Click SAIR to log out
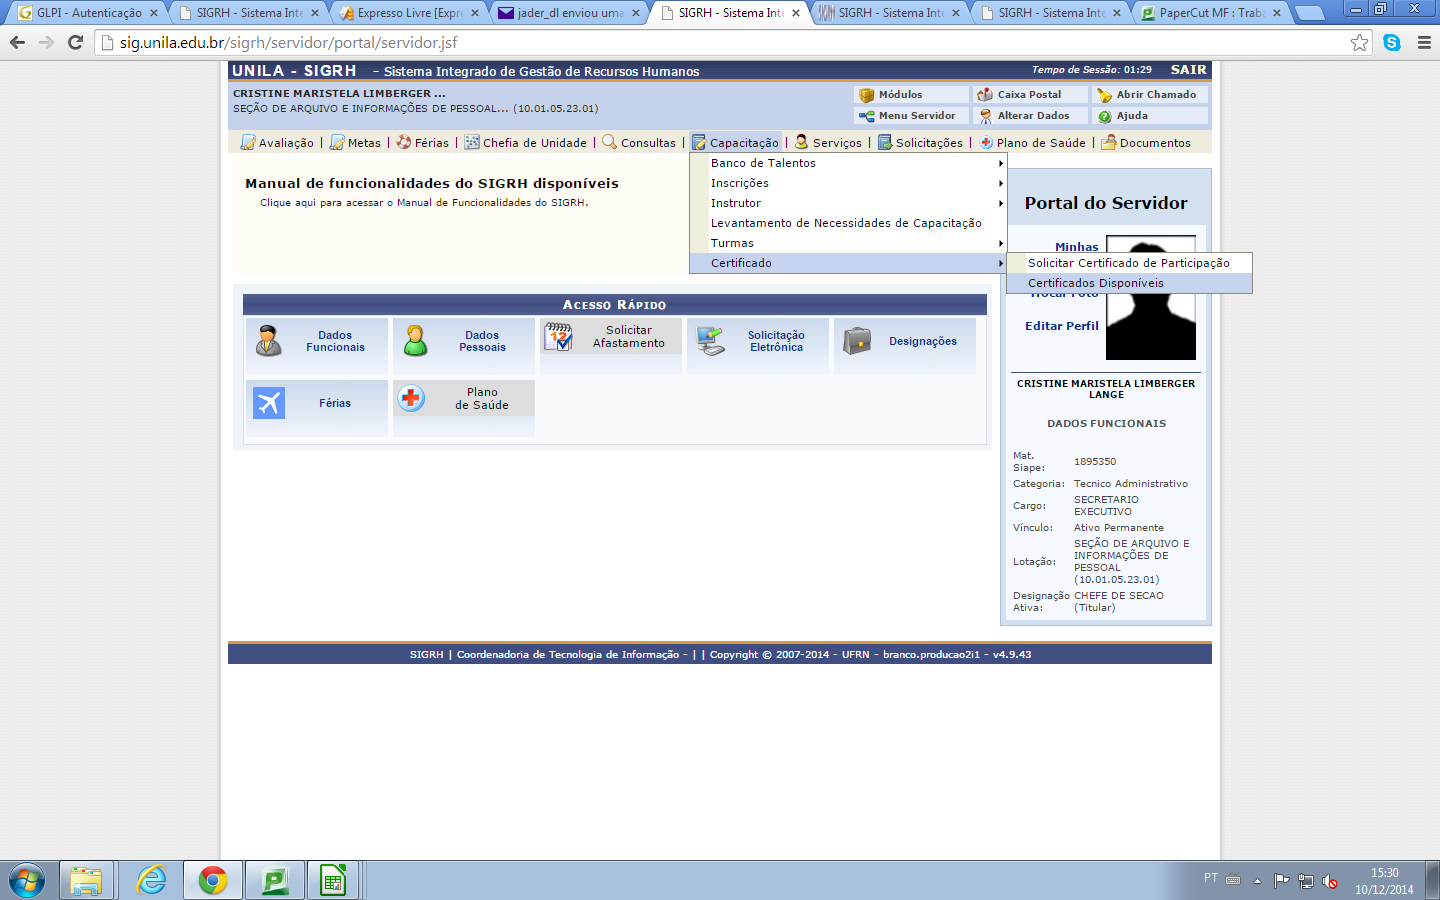 tap(1188, 70)
